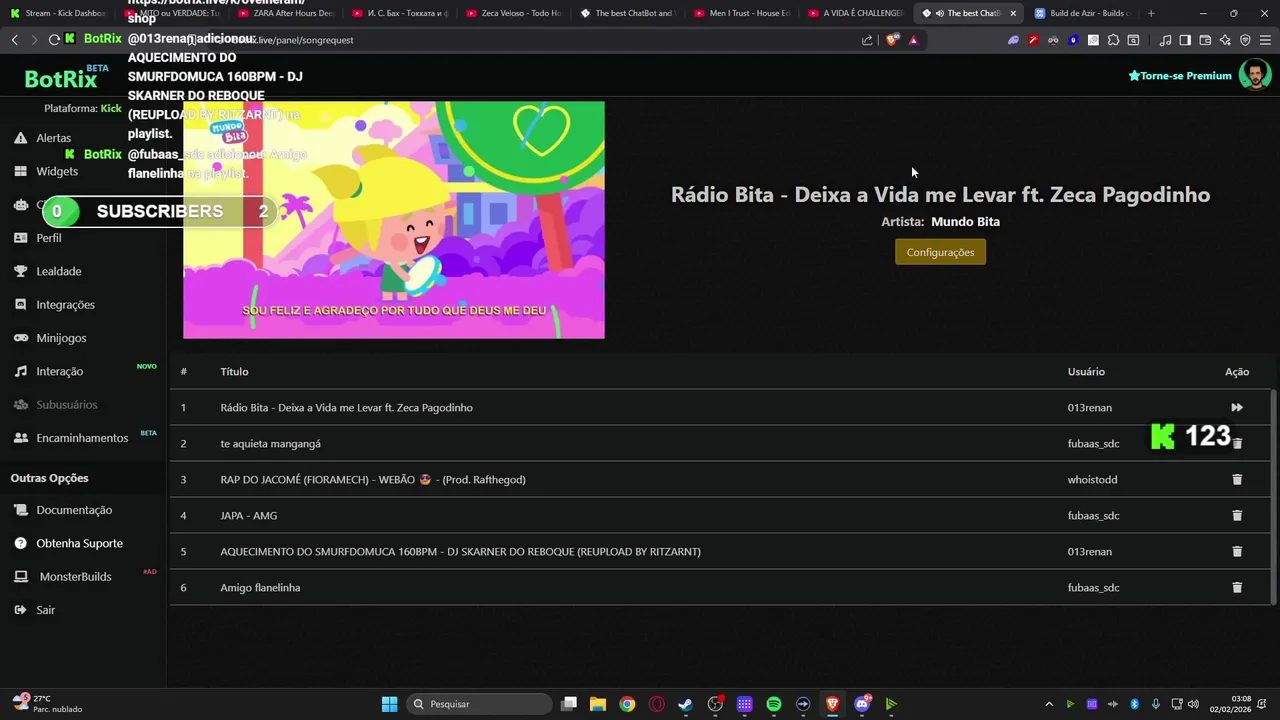Click the song list vertical scrollbar
Viewport: 1280px width, 720px height.
pos(1273,497)
